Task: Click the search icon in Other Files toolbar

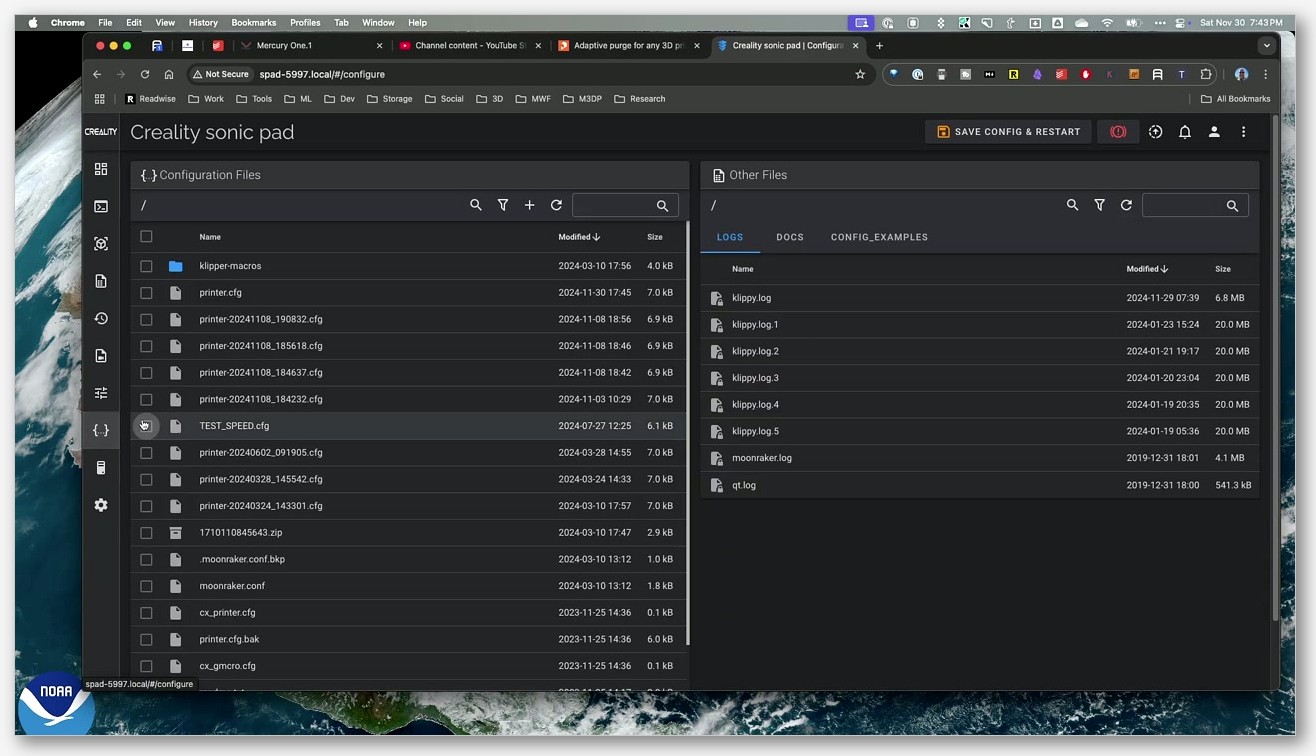Action: pyautogui.click(x=1072, y=205)
